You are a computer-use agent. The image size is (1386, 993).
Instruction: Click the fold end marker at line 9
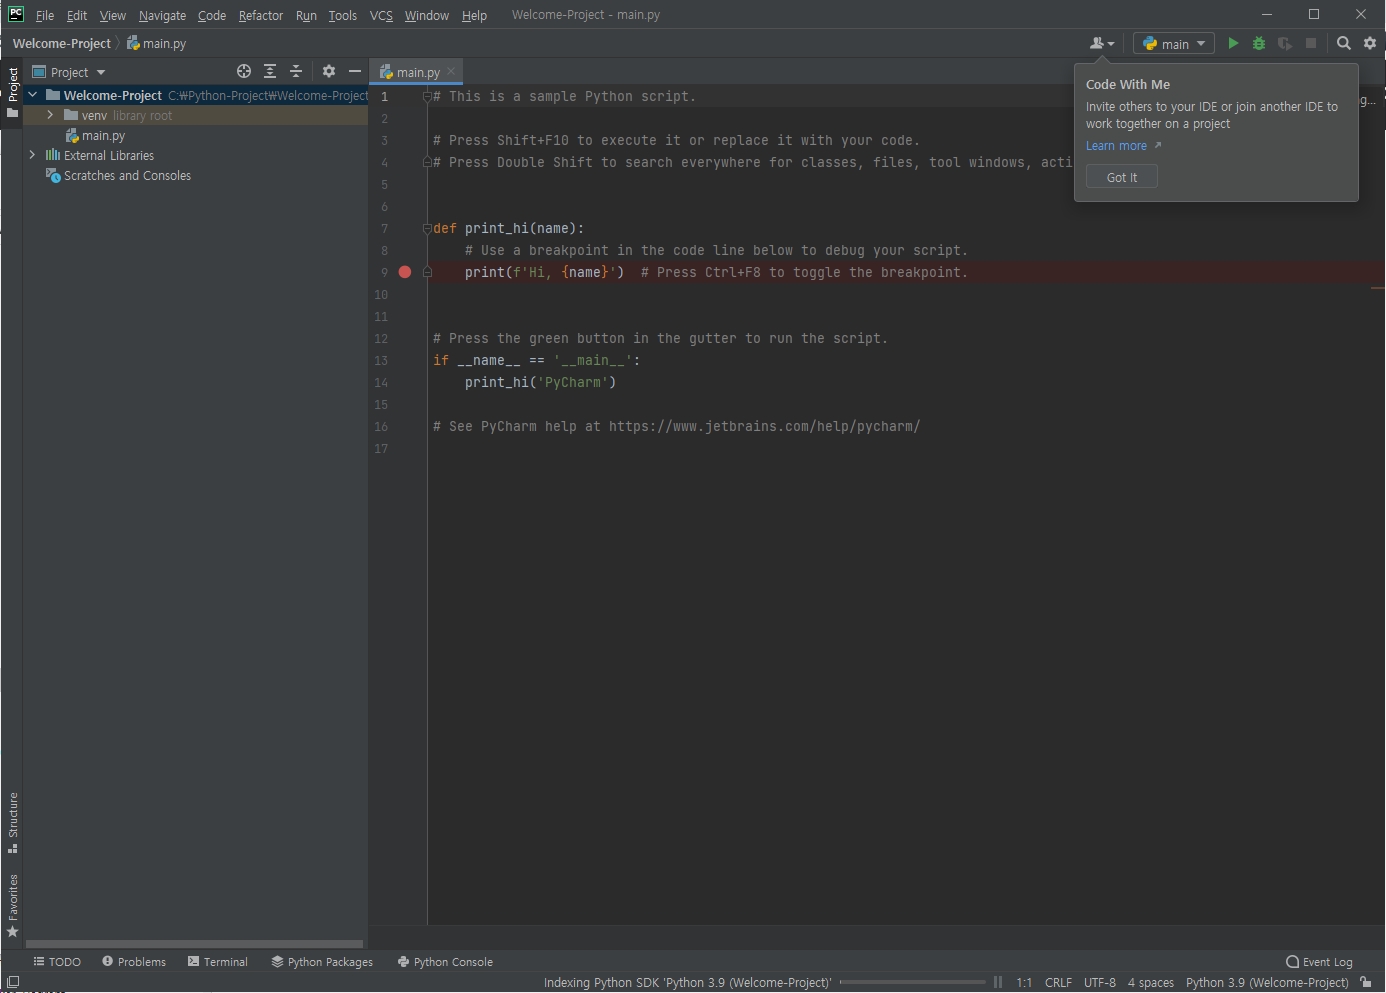click(x=427, y=272)
